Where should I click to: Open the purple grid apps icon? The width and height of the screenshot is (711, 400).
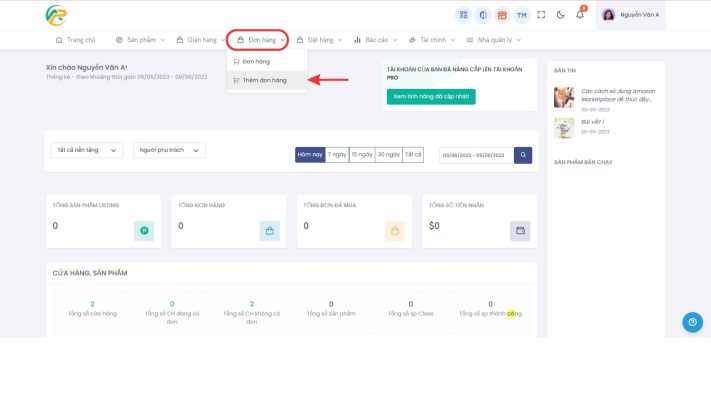click(463, 15)
